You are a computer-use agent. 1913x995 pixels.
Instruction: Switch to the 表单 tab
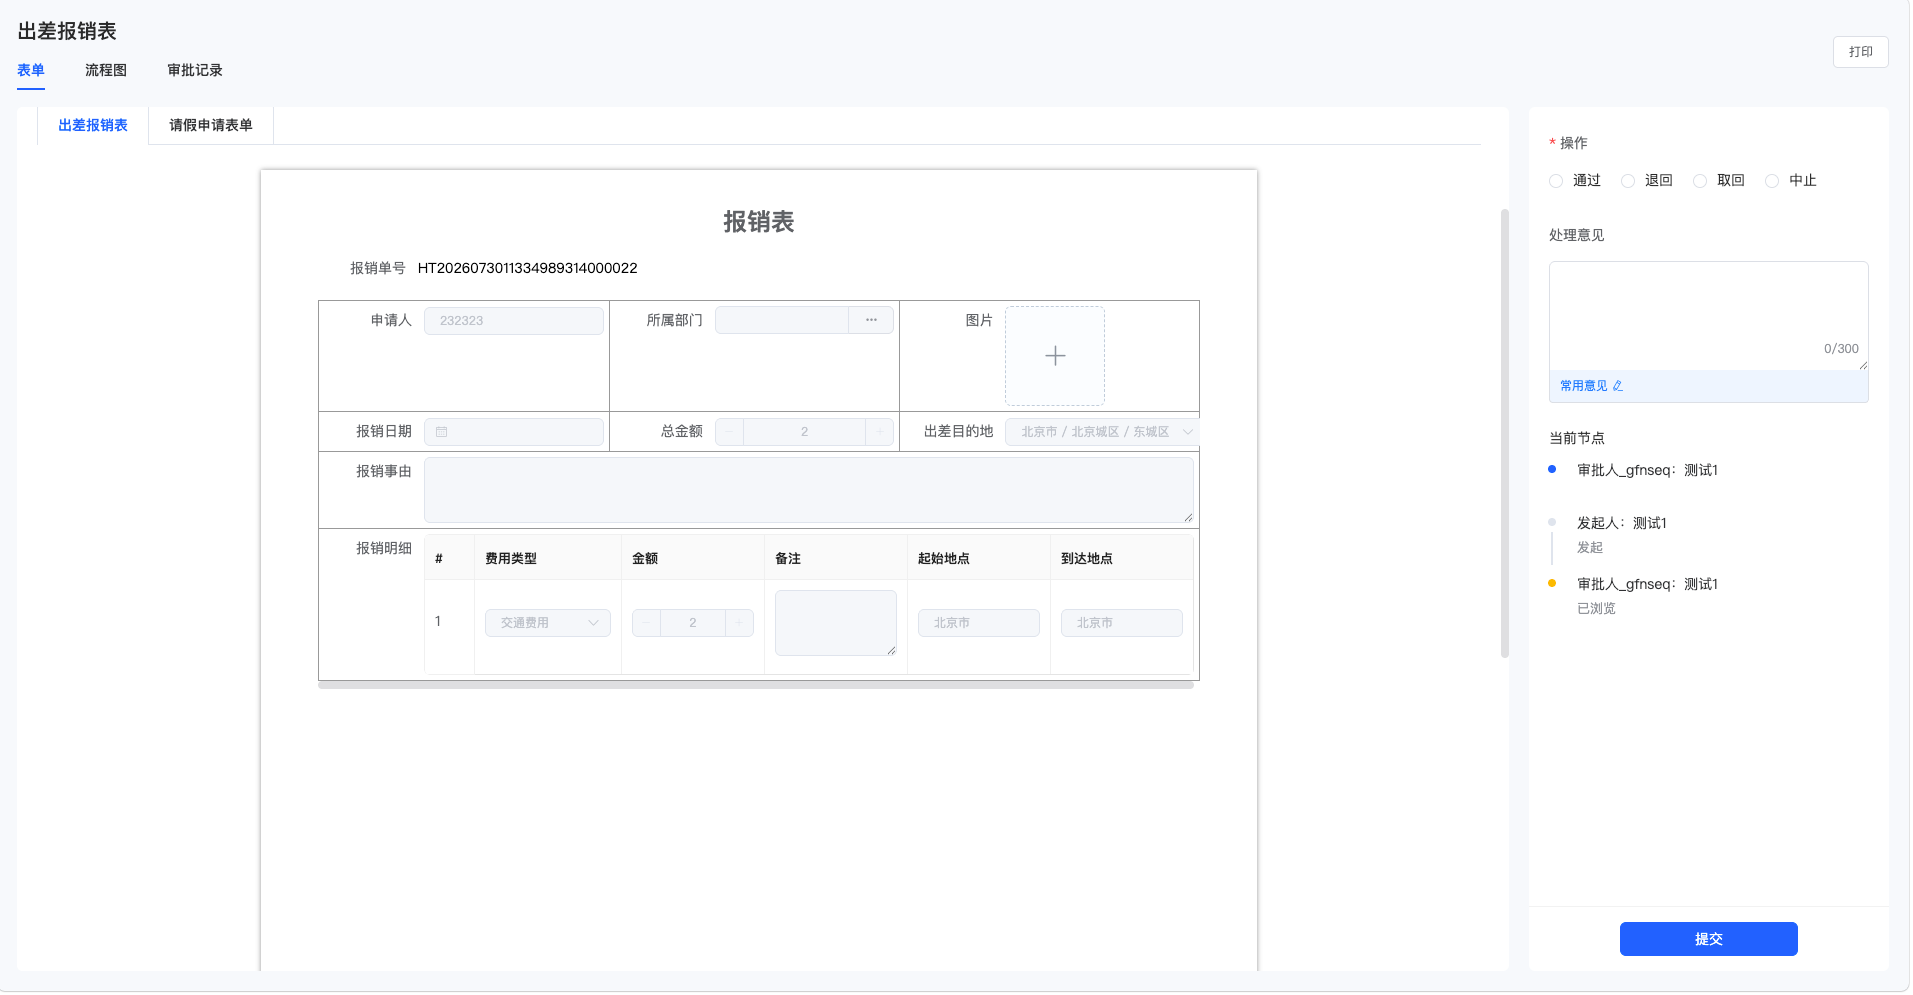pyautogui.click(x=31, y=70)
